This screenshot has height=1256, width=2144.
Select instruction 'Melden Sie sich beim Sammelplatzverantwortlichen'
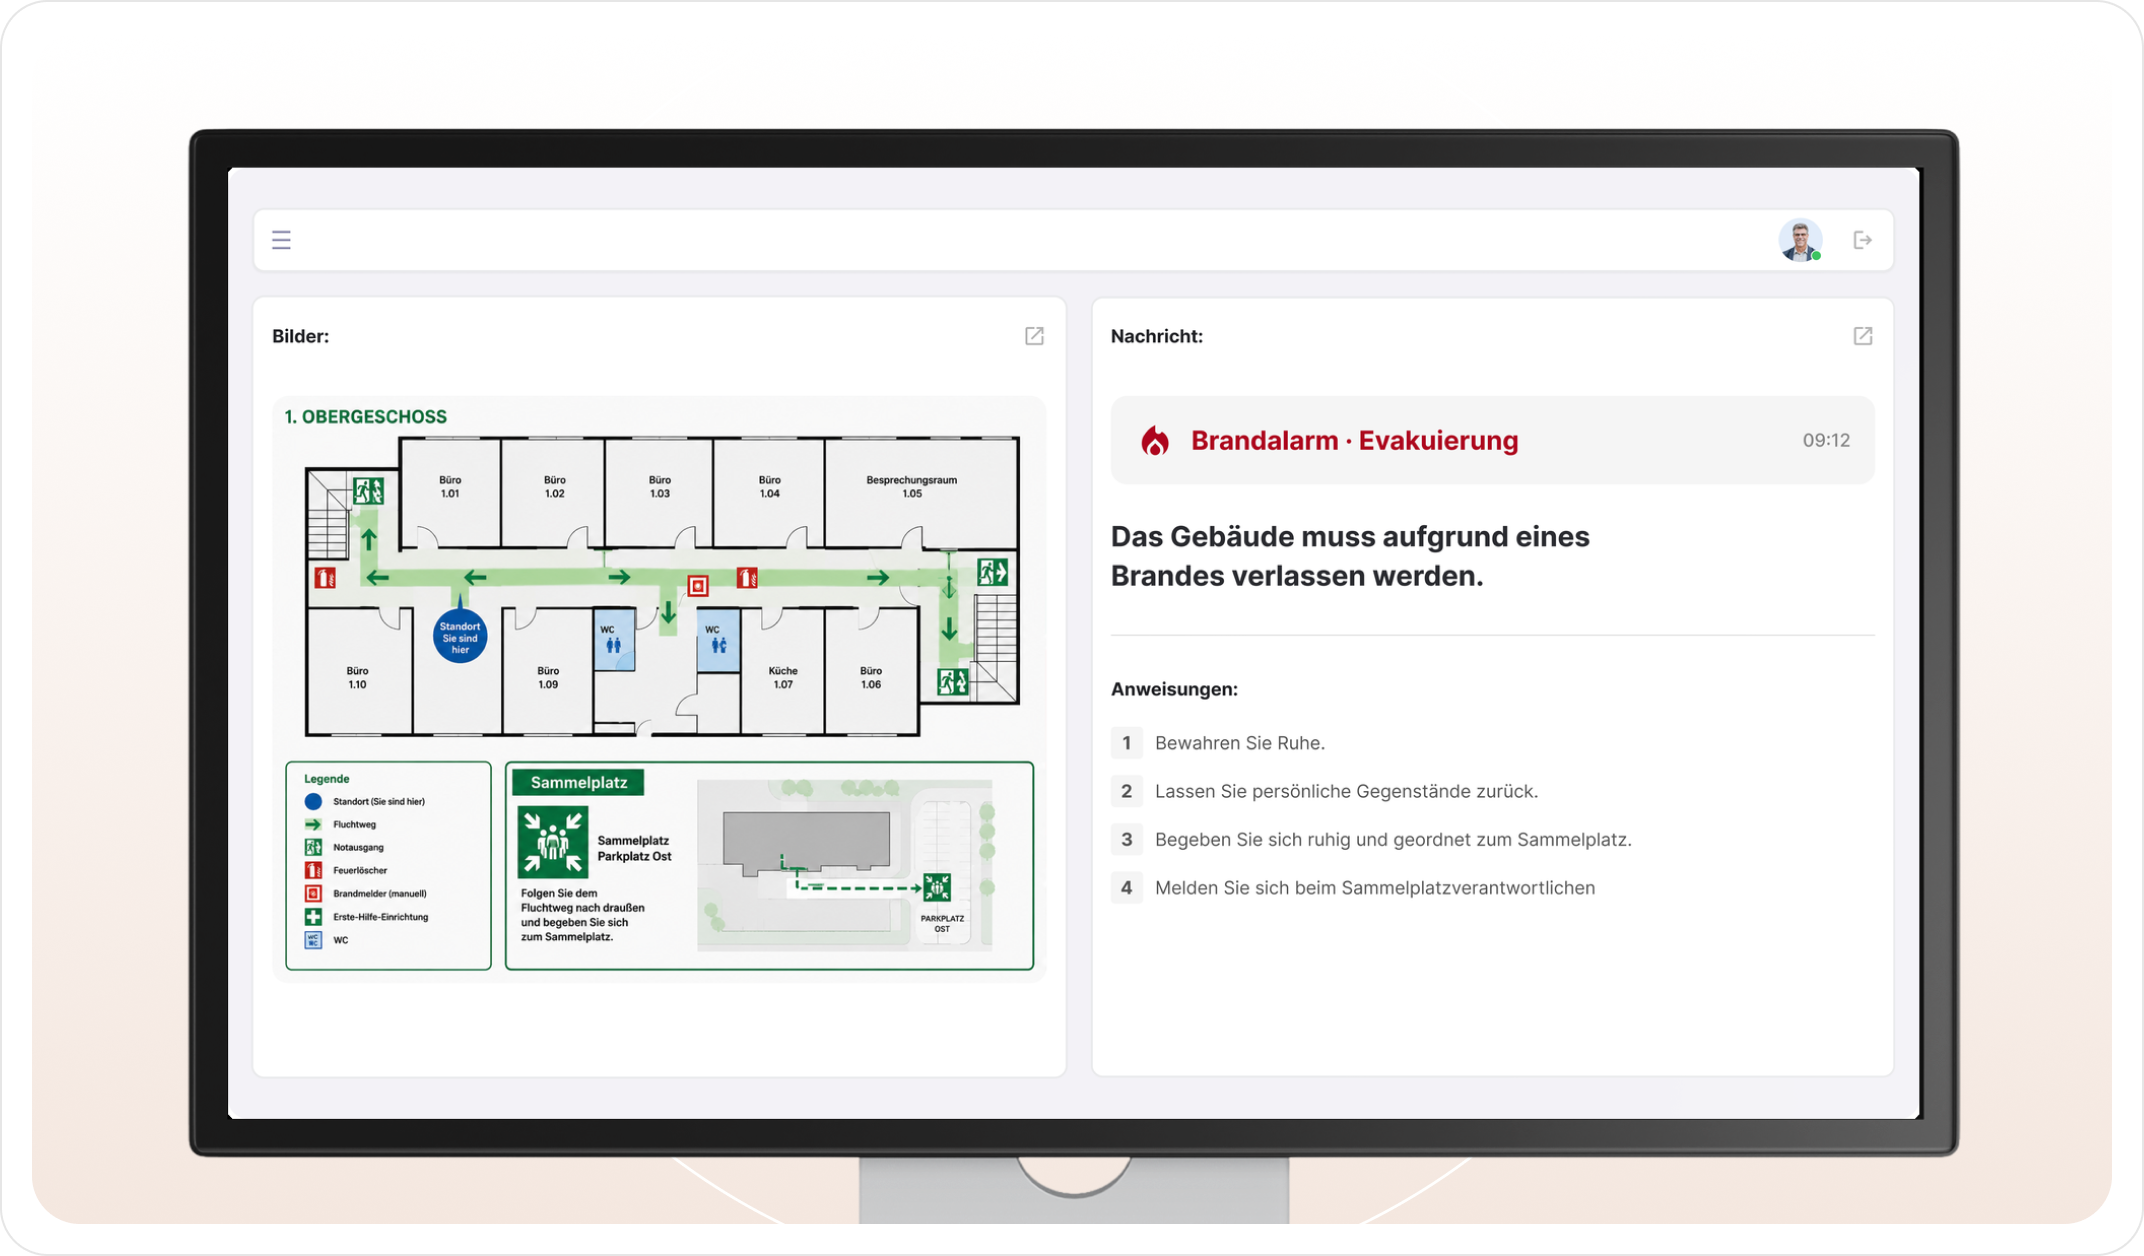[x=1375, y=887]
